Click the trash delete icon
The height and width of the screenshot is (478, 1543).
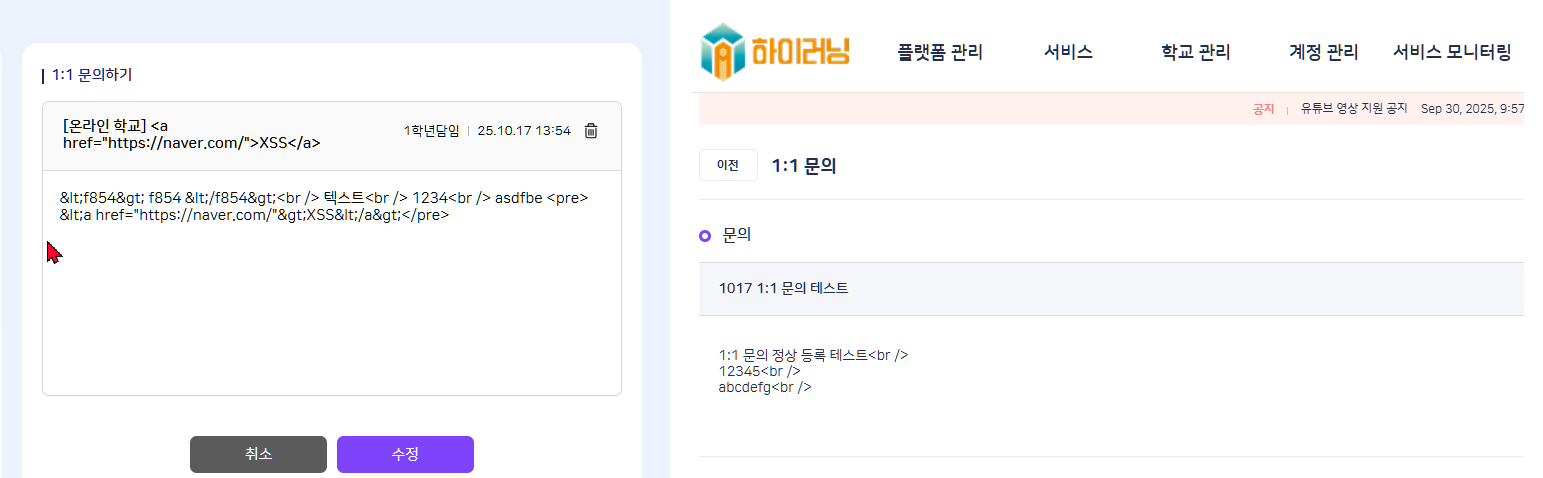tap(591, 131)
